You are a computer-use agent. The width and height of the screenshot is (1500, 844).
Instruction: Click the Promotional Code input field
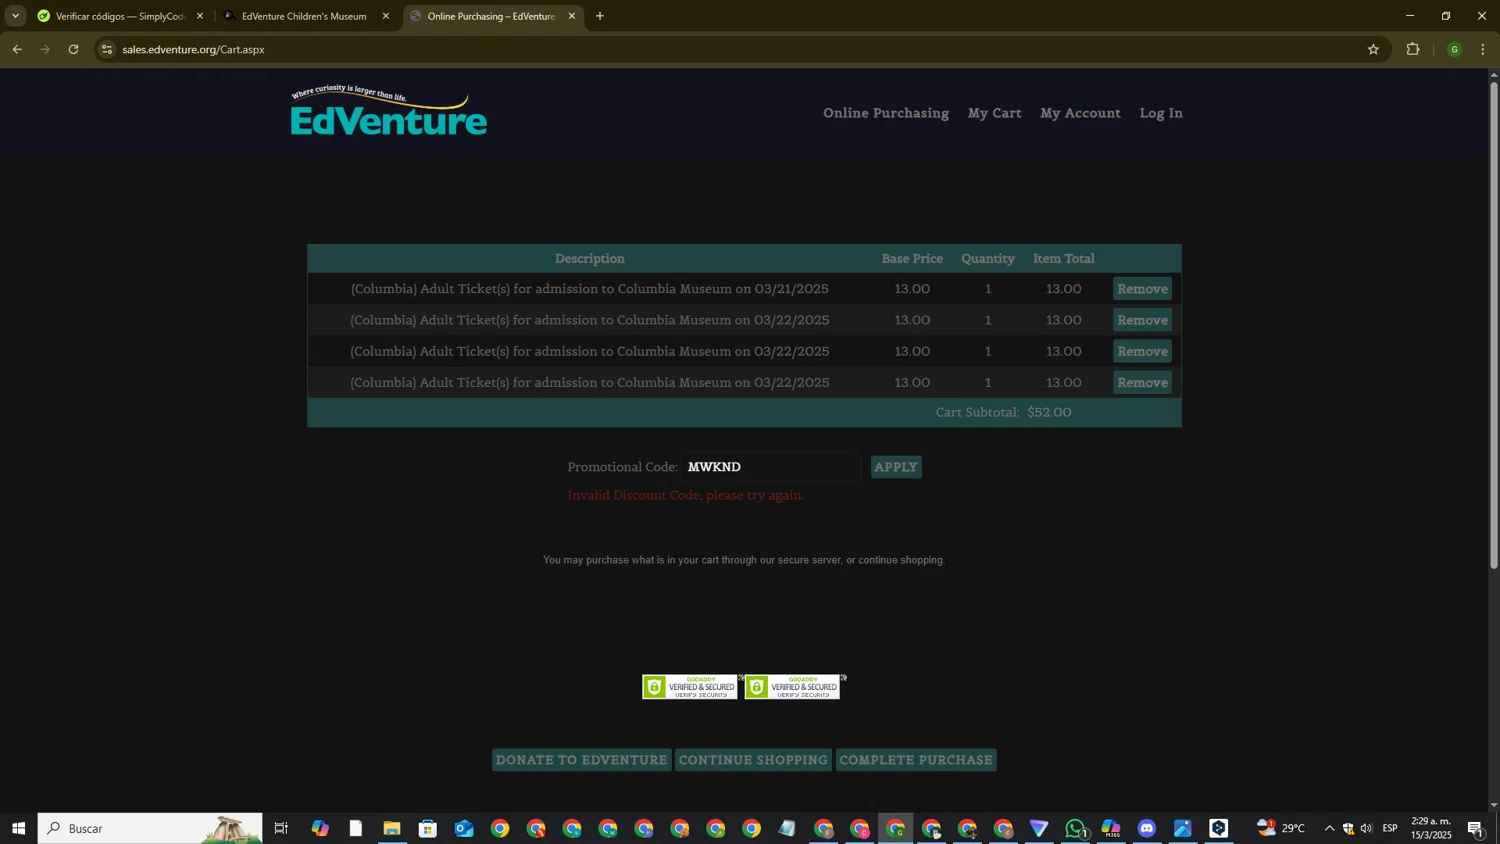point(770,467)
